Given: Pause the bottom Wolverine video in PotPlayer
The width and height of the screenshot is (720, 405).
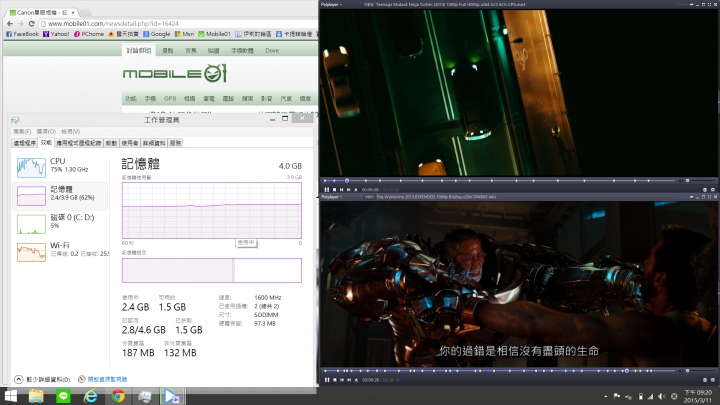Looking at the screenshot, I should 326,380.
